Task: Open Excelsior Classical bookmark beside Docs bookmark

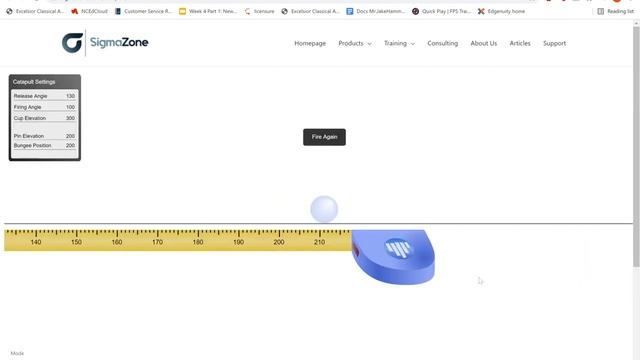Action: point(310,11)
